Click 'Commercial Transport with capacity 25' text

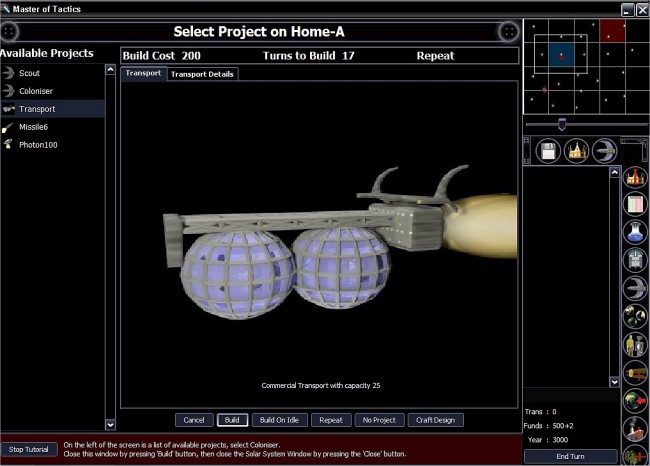coord(320,386)
